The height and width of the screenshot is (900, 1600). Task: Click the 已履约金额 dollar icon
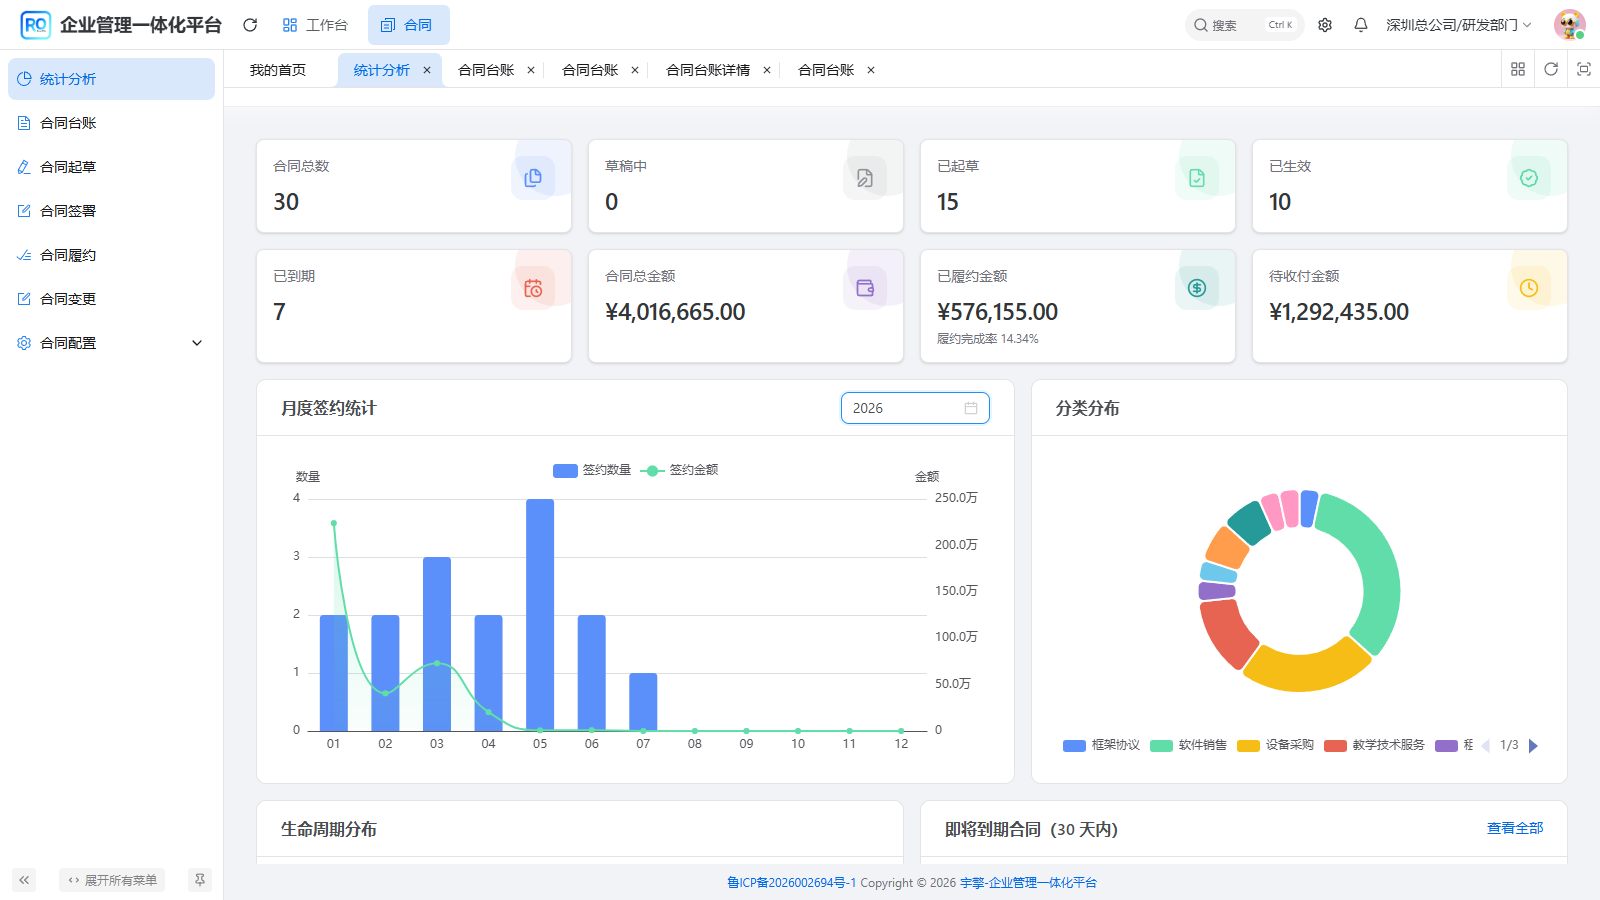[x=1197, y=288]
